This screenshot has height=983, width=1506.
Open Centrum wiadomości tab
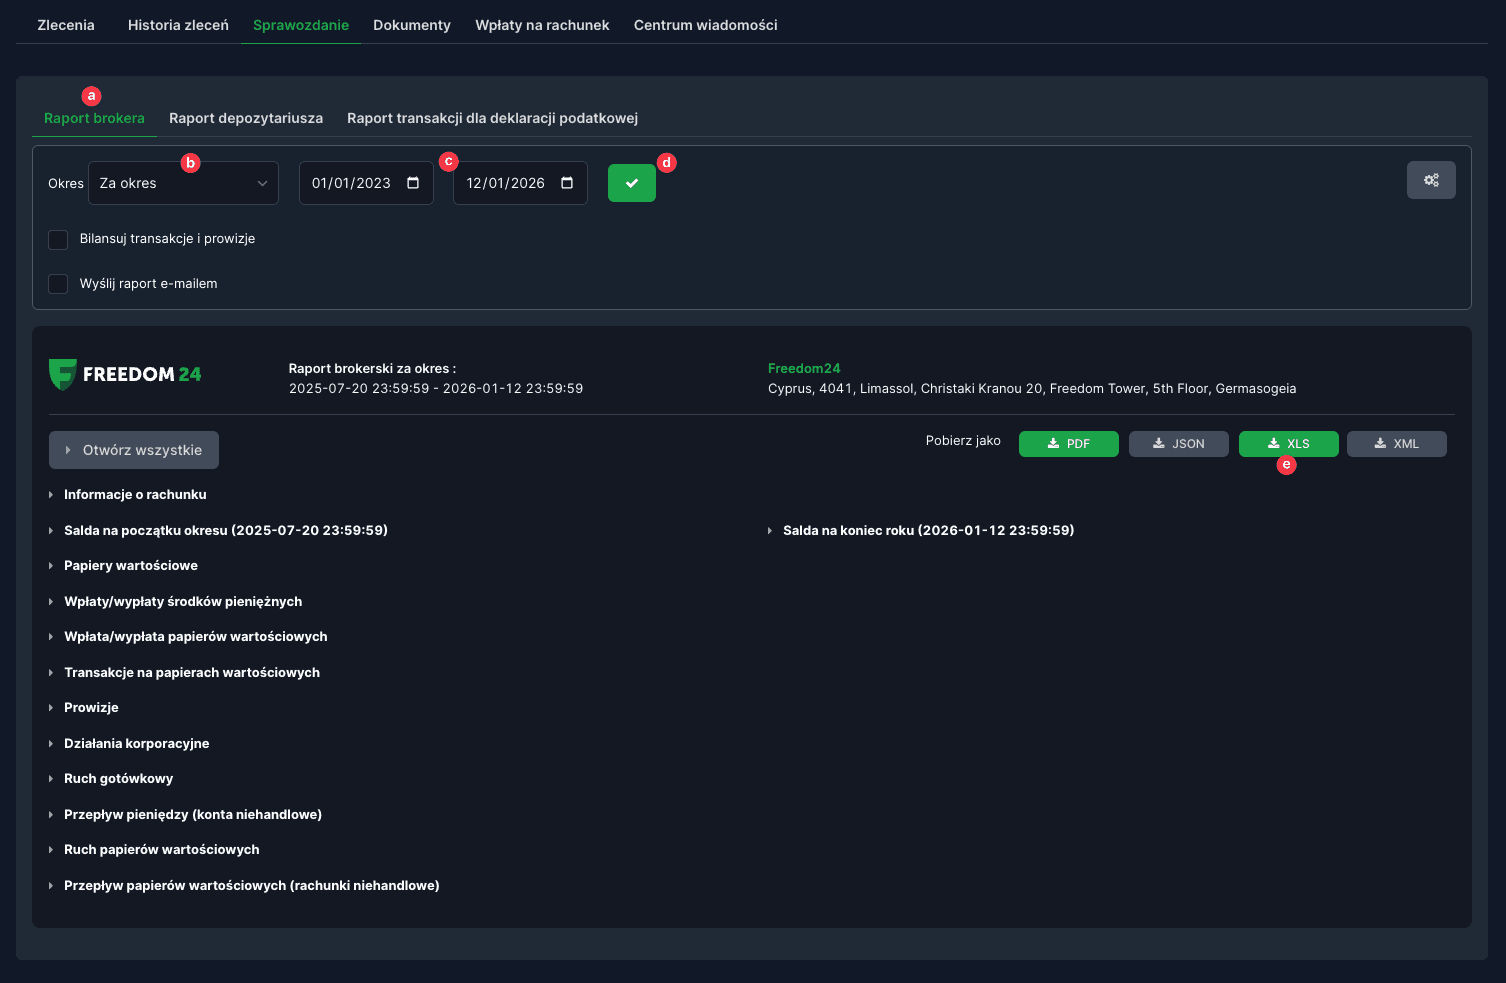pos(705,25)
